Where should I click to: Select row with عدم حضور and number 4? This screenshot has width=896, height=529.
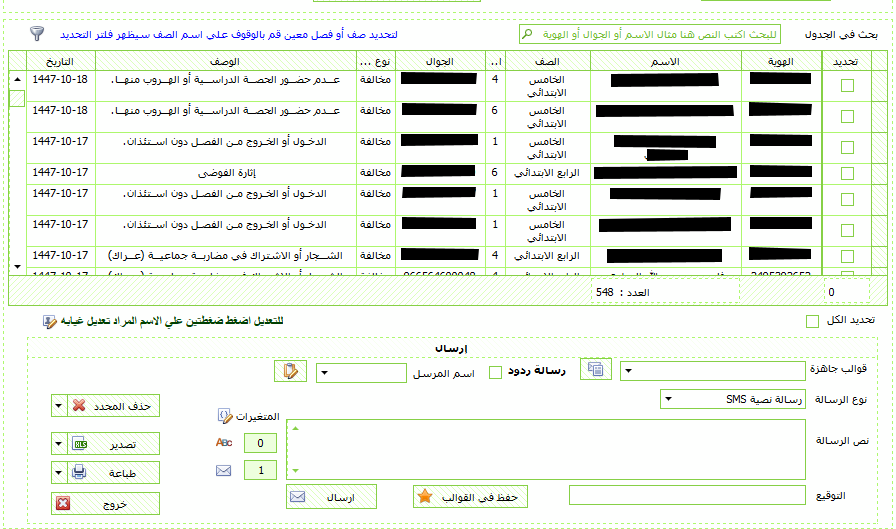[847, 85]
